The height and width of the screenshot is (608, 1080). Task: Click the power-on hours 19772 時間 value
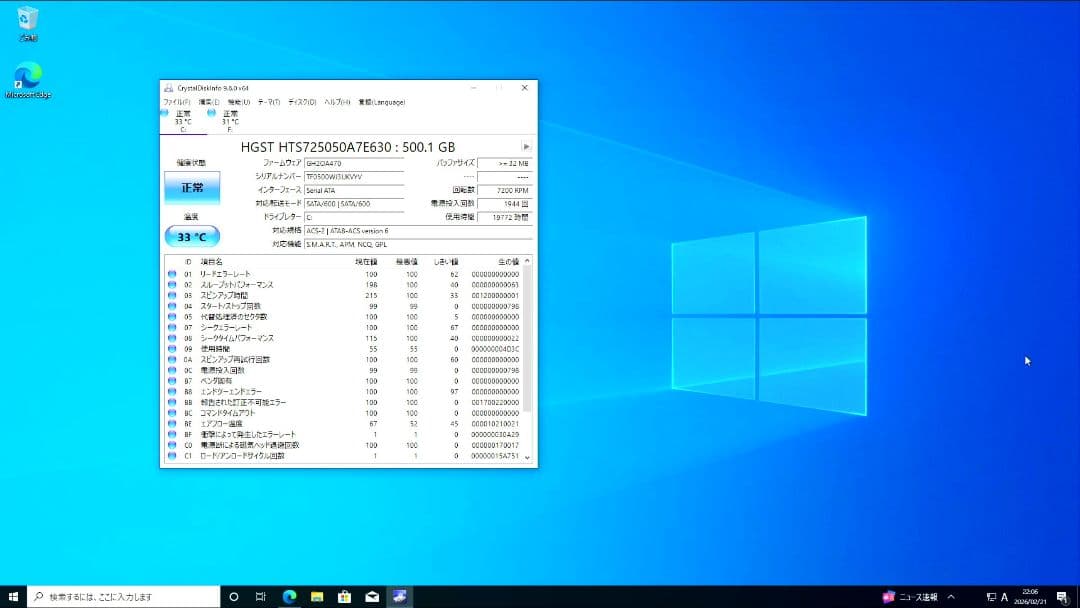pos(505,217)
